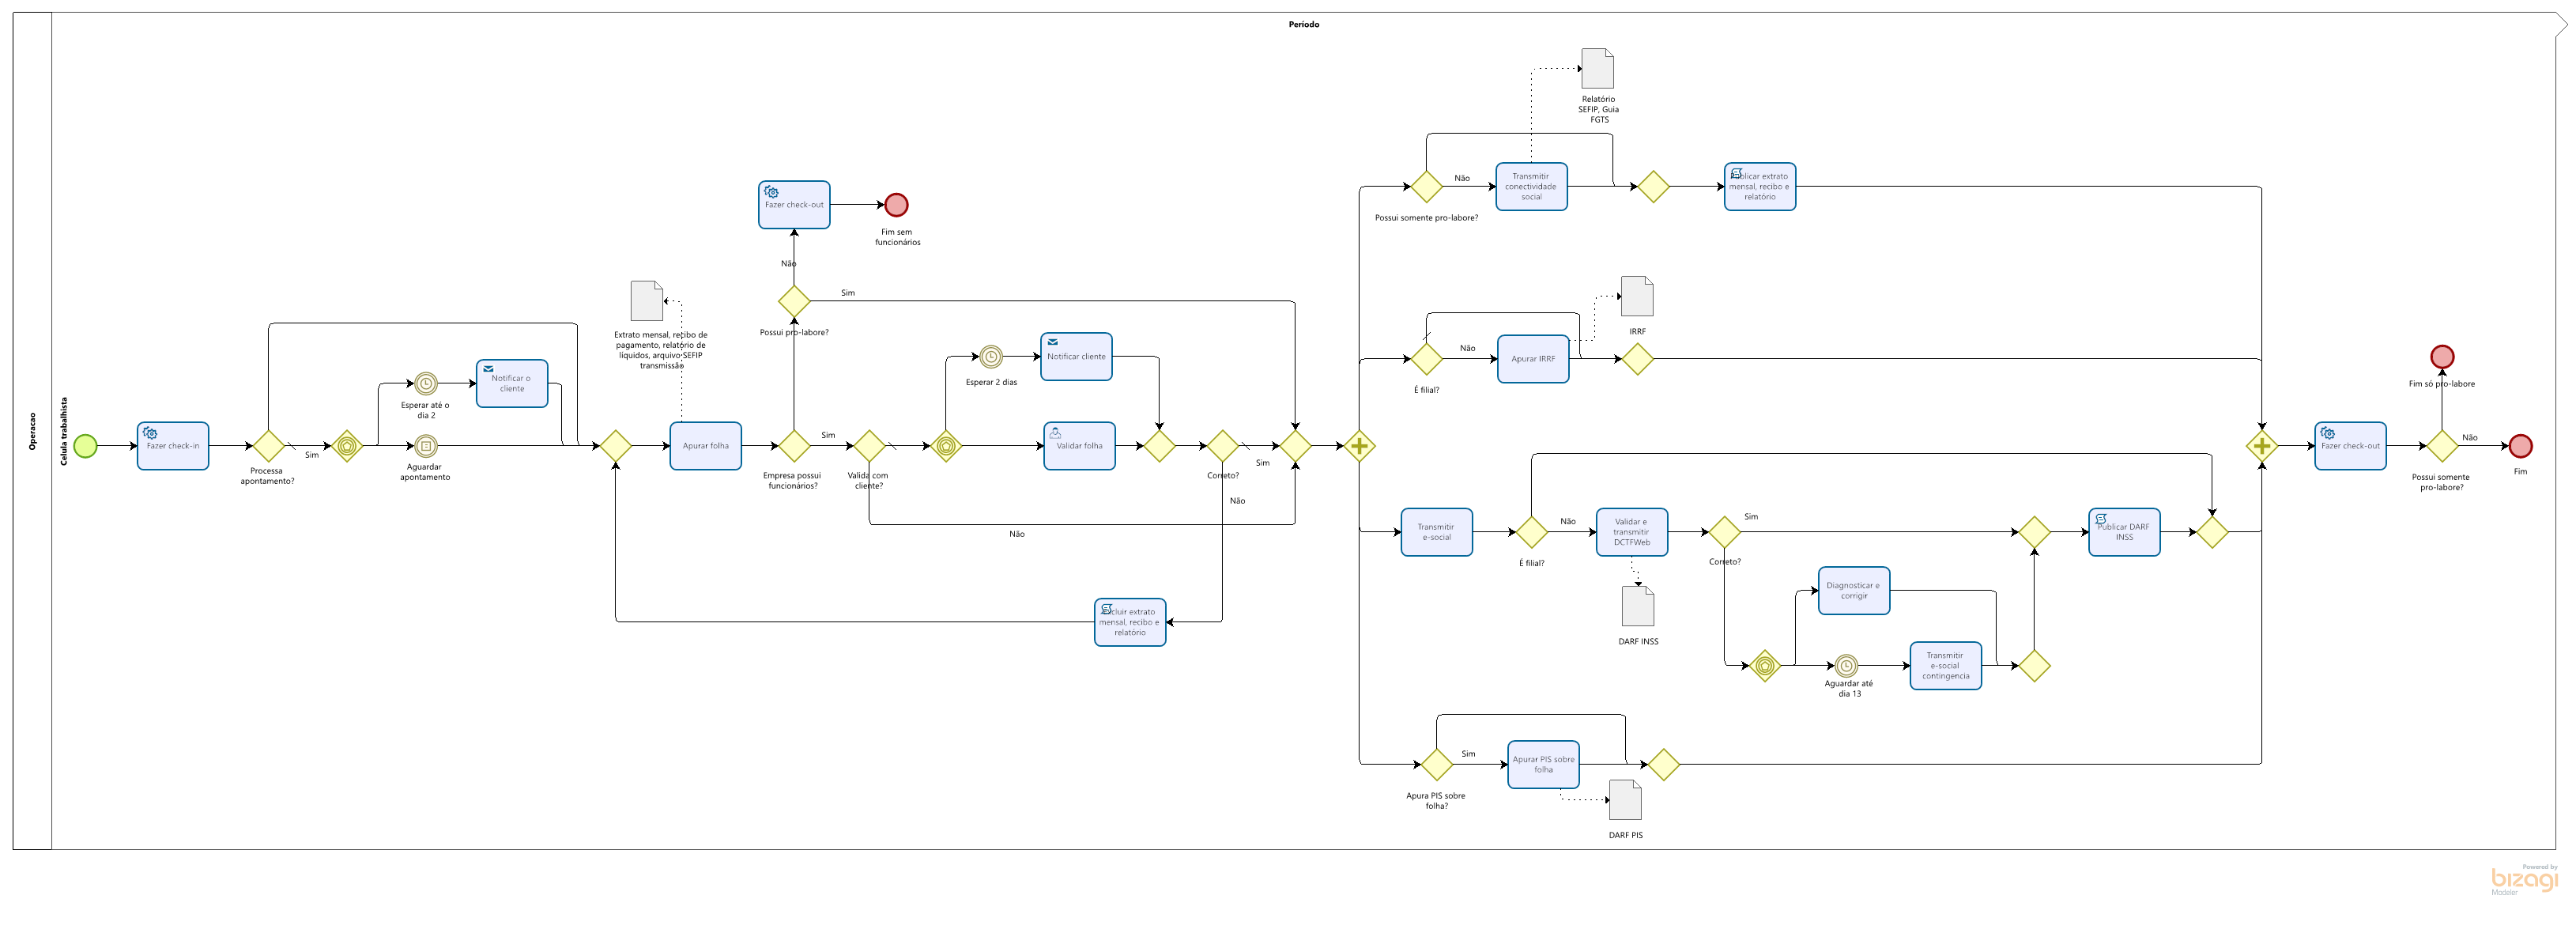Viewport: 2576px width, 952px height.
Task: Select the 'Notificar cliente' message task
Action: (x=1076, y=357)
